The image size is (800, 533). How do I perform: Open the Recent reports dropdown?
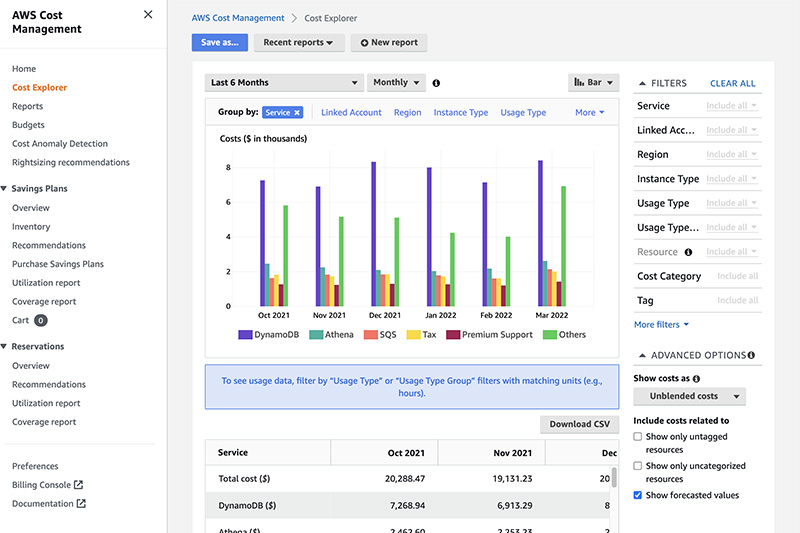(298, 43)
